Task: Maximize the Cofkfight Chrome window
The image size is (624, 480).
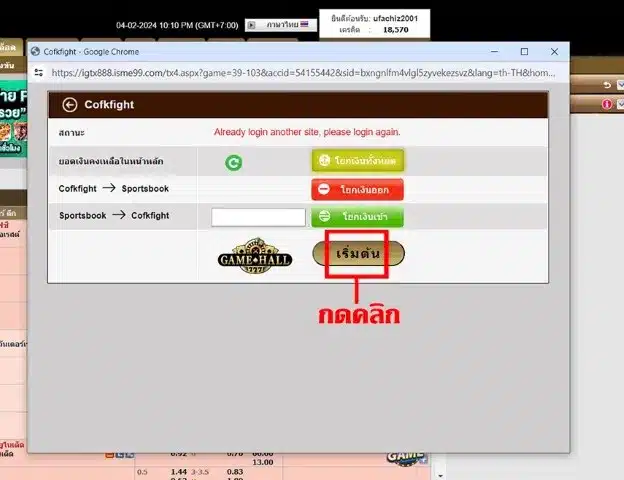Action: tap(525, 52)
